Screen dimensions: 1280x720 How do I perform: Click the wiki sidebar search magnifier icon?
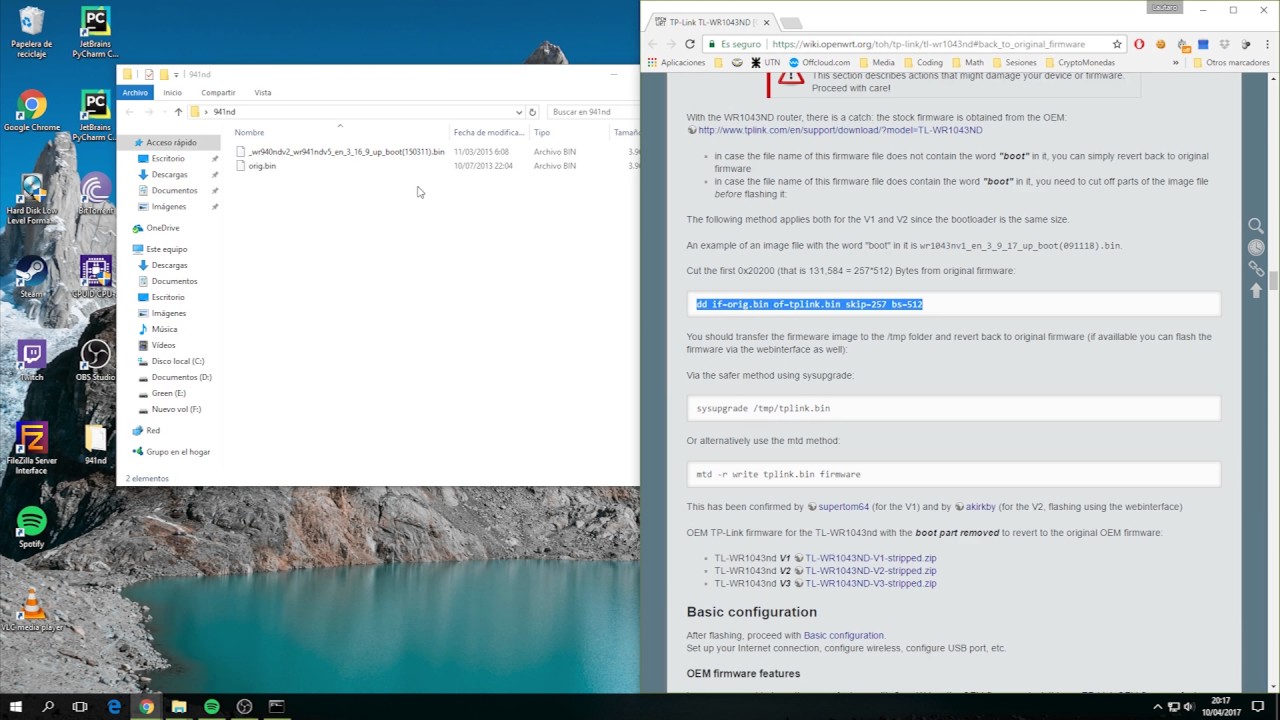tap(1256, 226)
